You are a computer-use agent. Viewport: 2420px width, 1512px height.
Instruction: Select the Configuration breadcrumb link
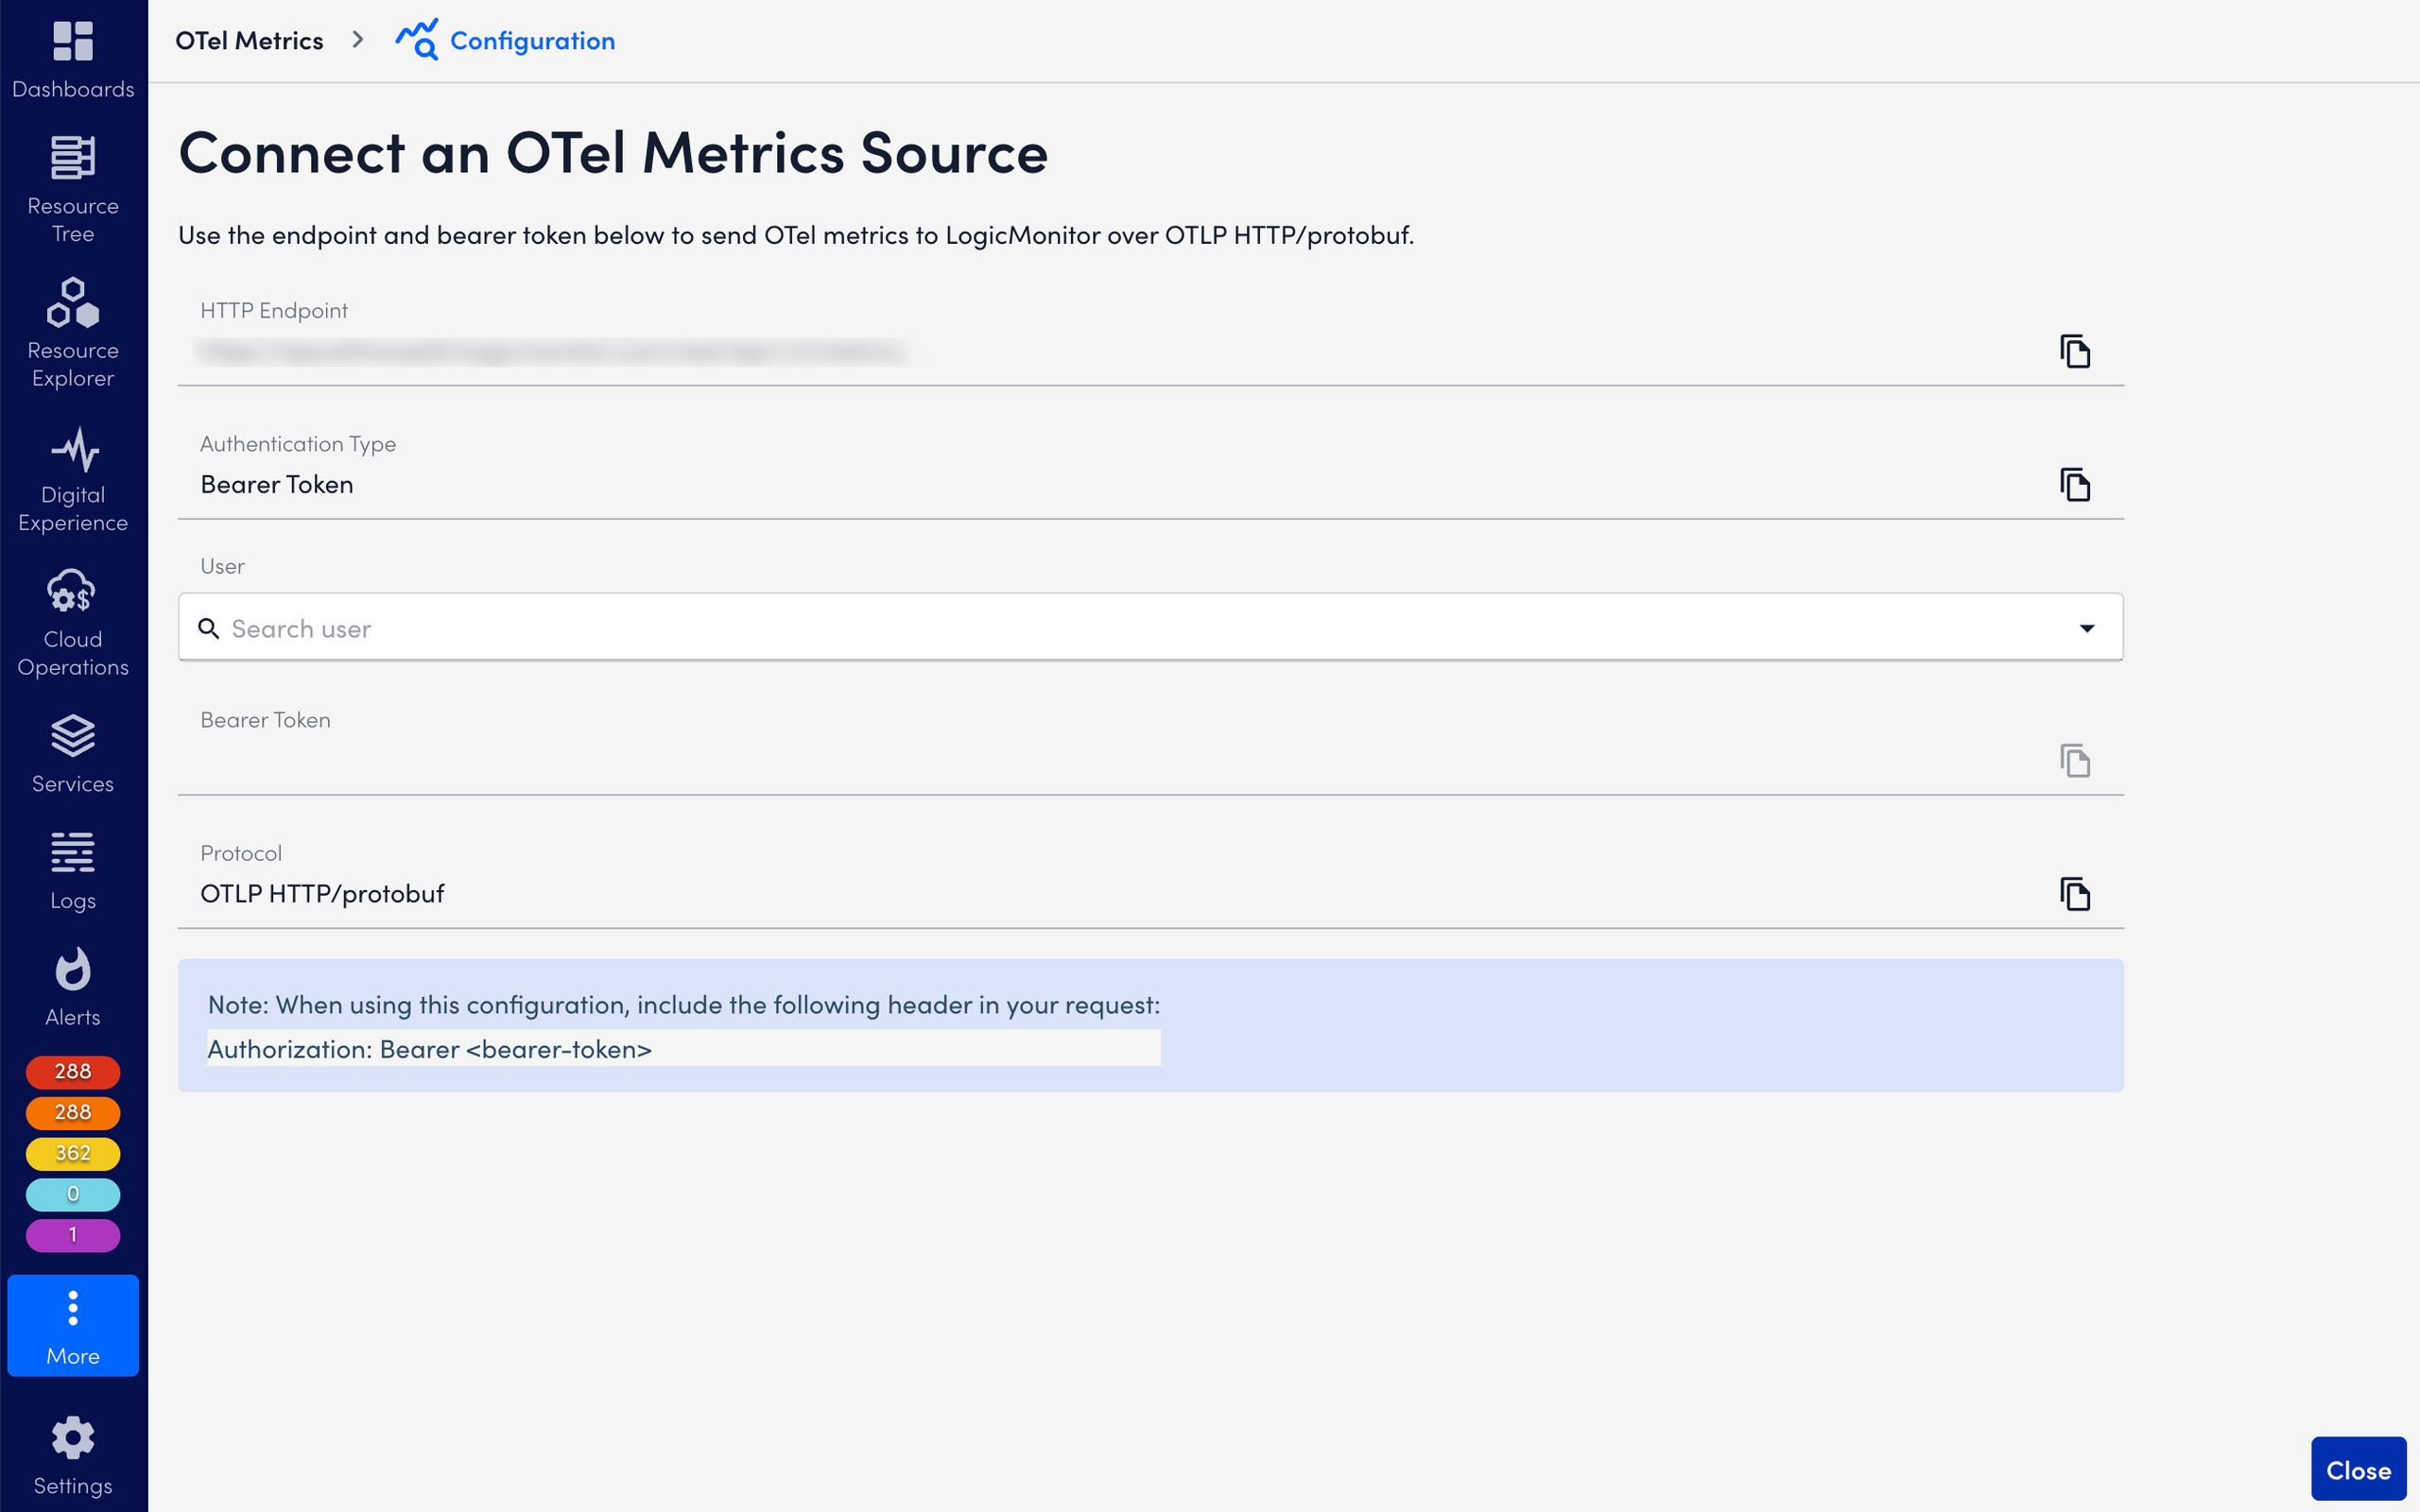pos(532,41)
